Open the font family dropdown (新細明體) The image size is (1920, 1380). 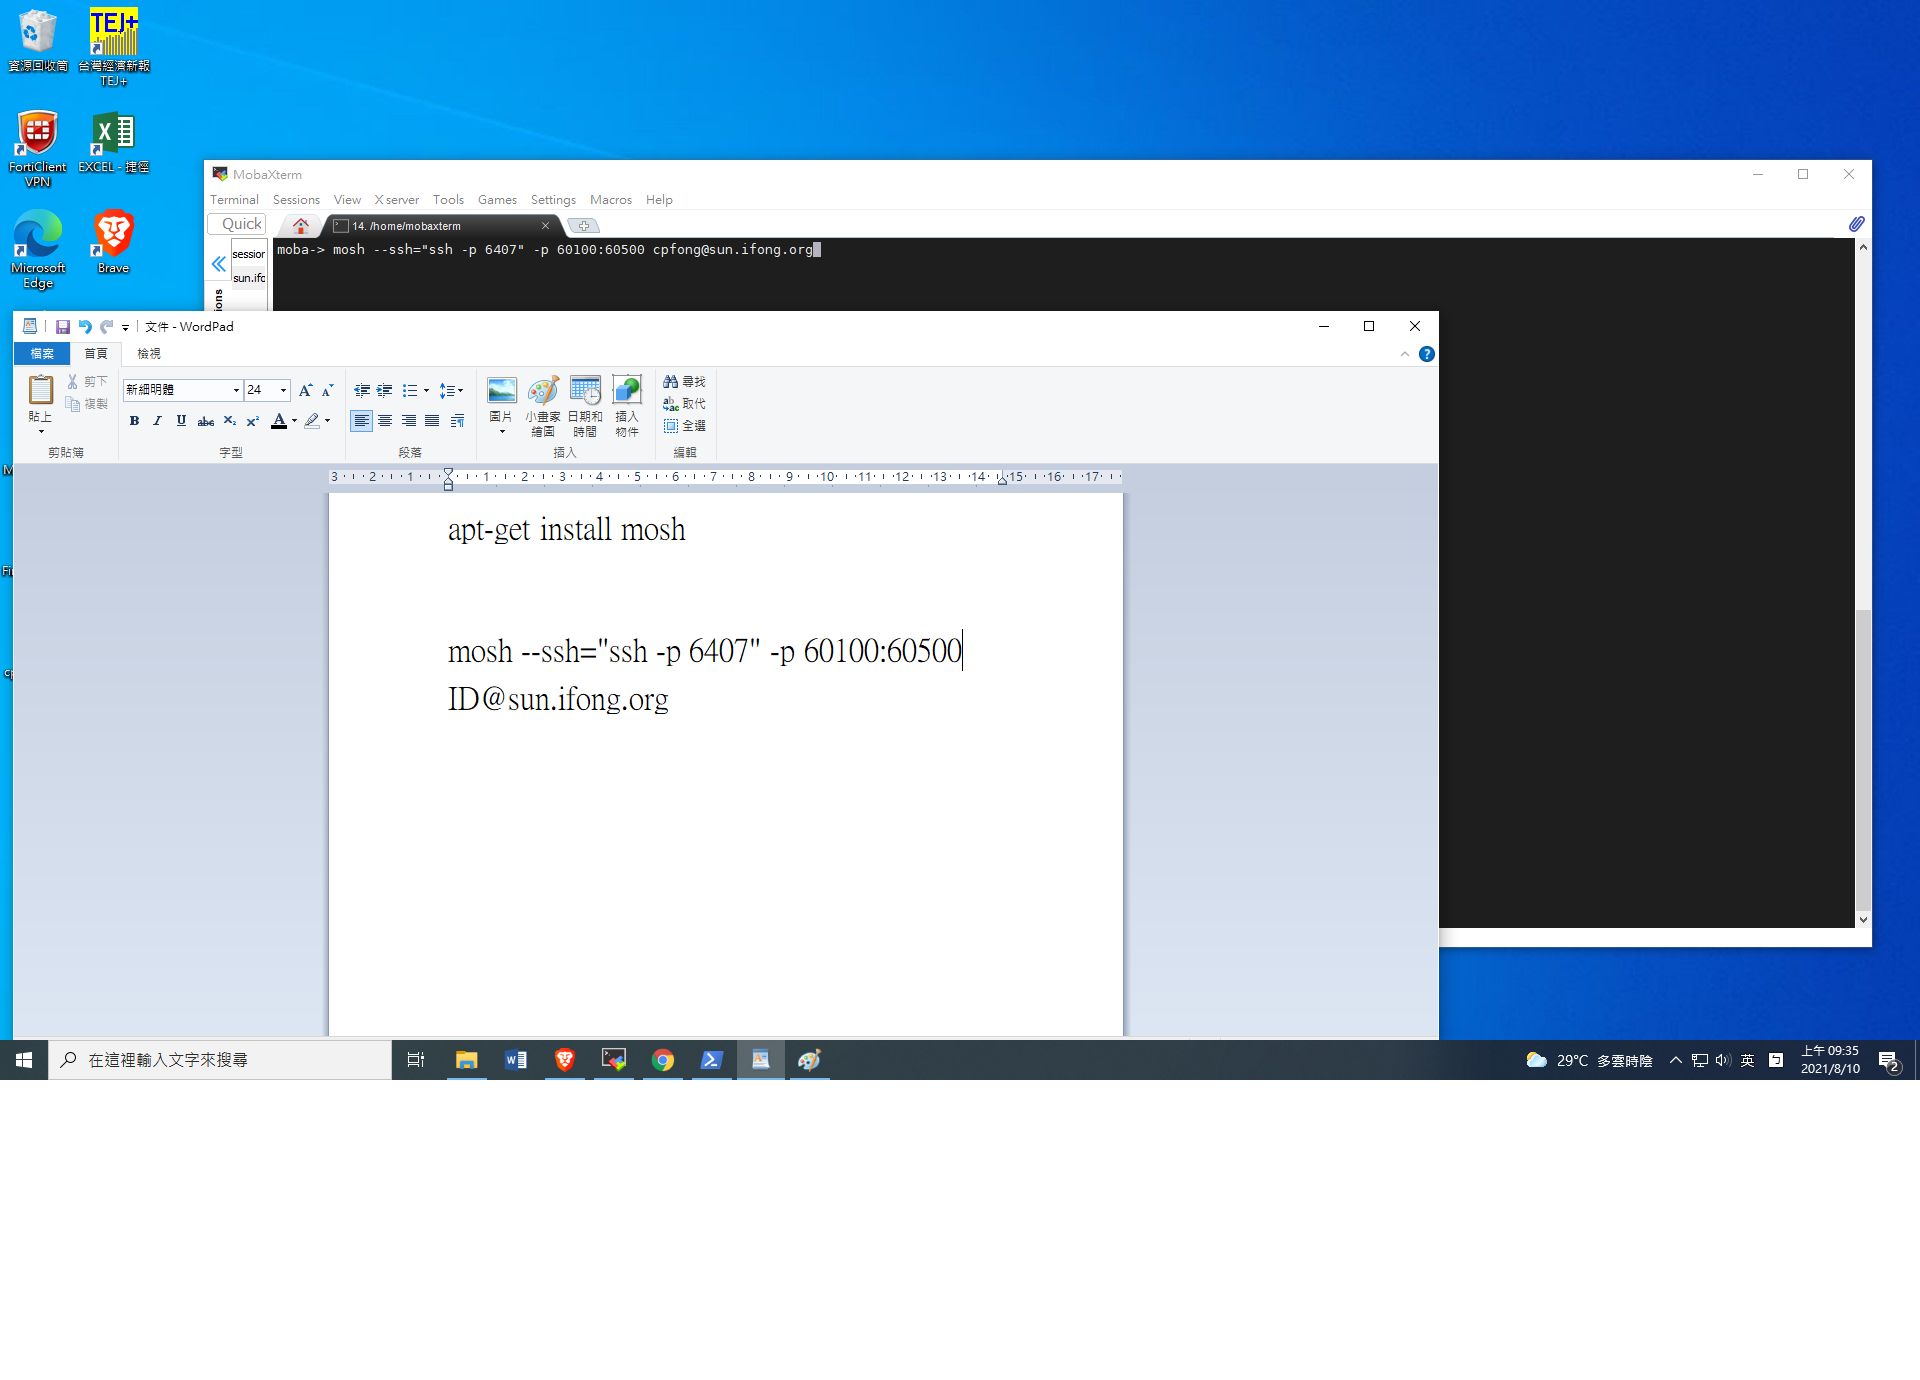pos(236,390)
